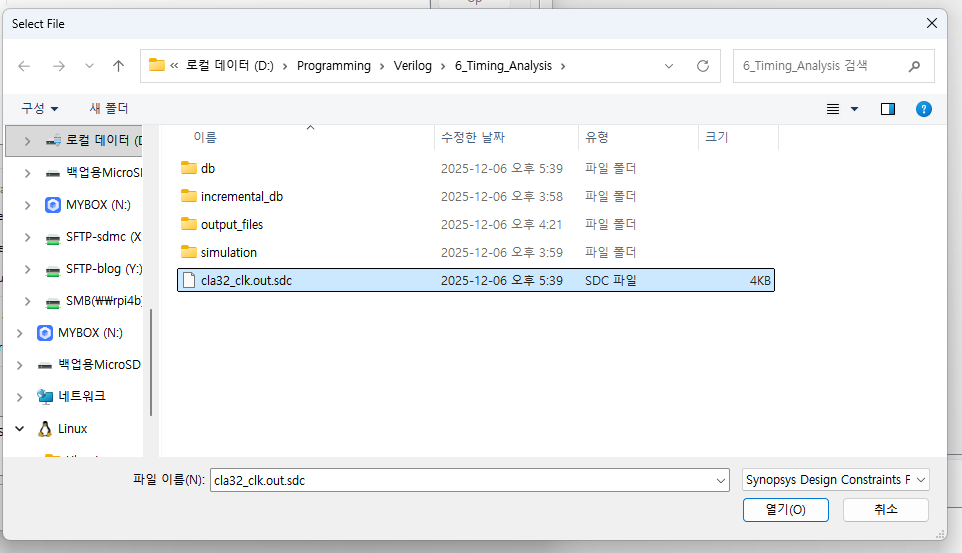
Task: Open SFTP-blog (Y:) drive in sidebar
Action: click(94, 269)
